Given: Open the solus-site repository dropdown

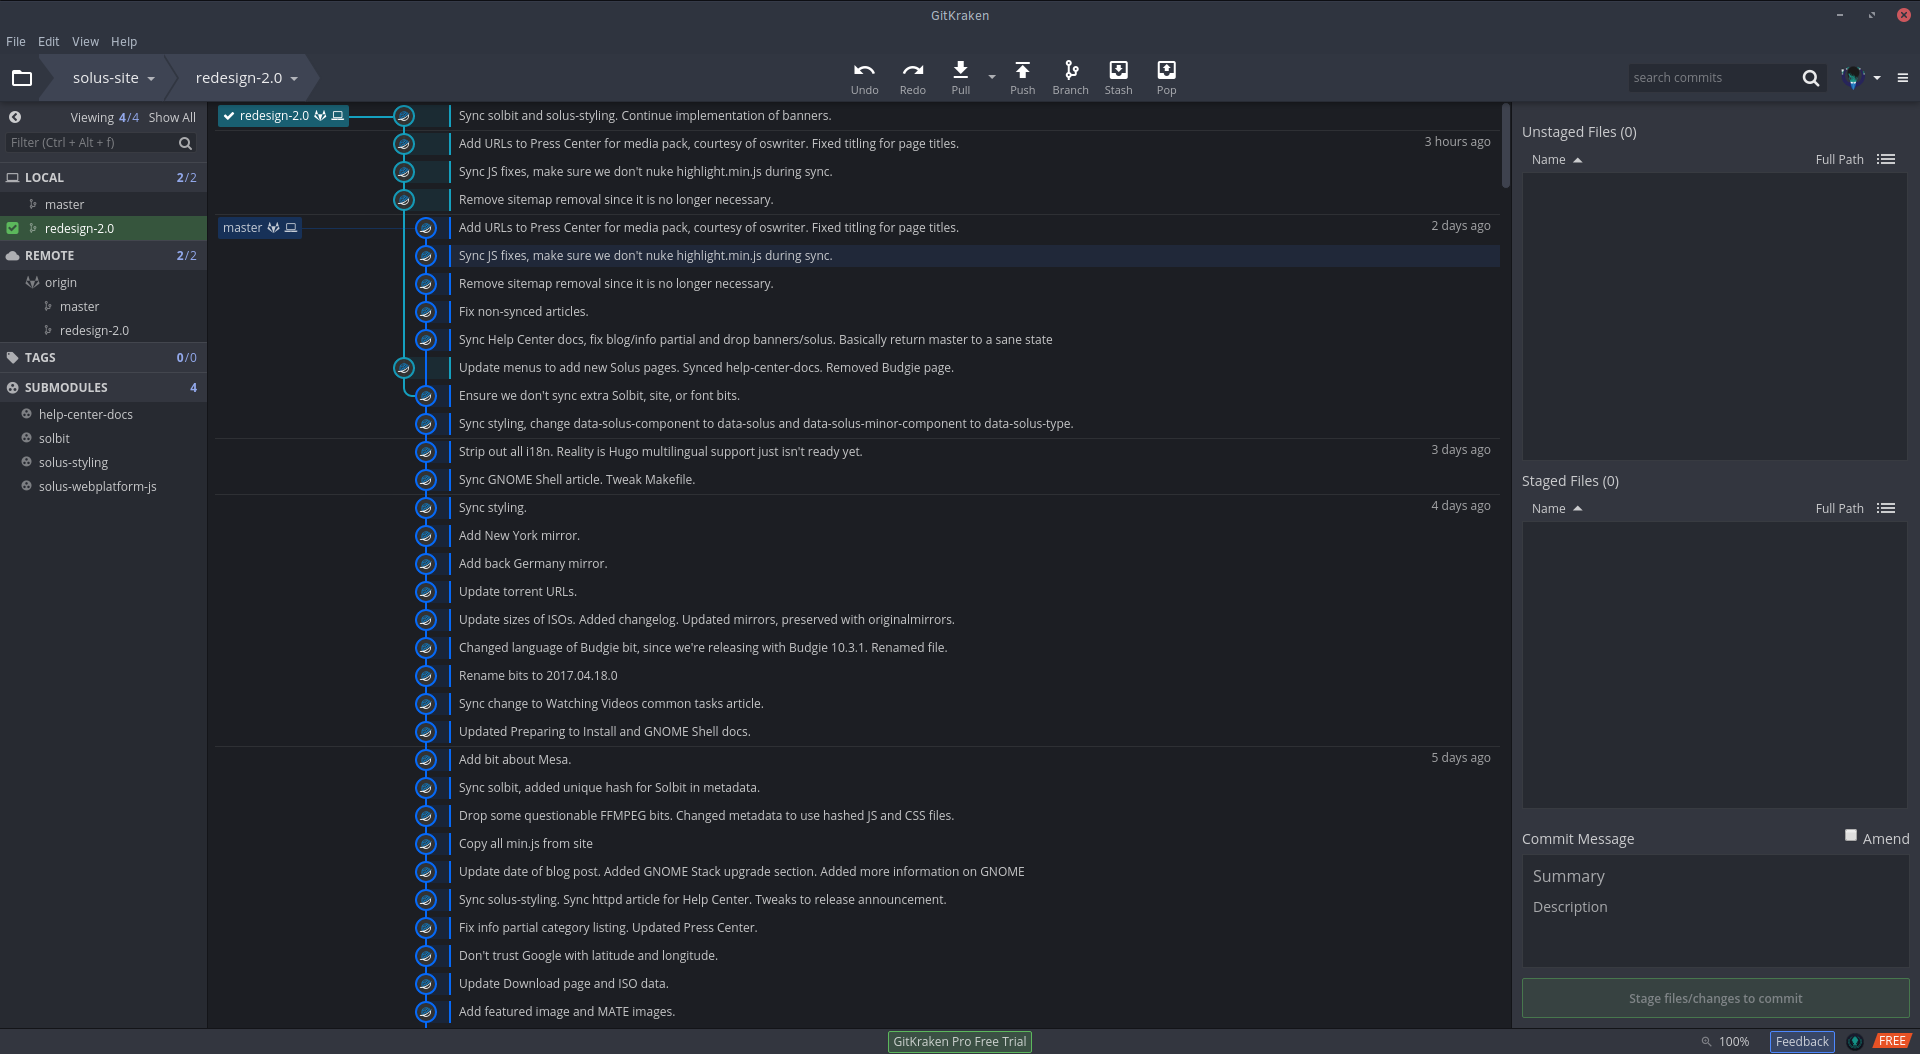Looking at the screenshot, I should [113, 78].
